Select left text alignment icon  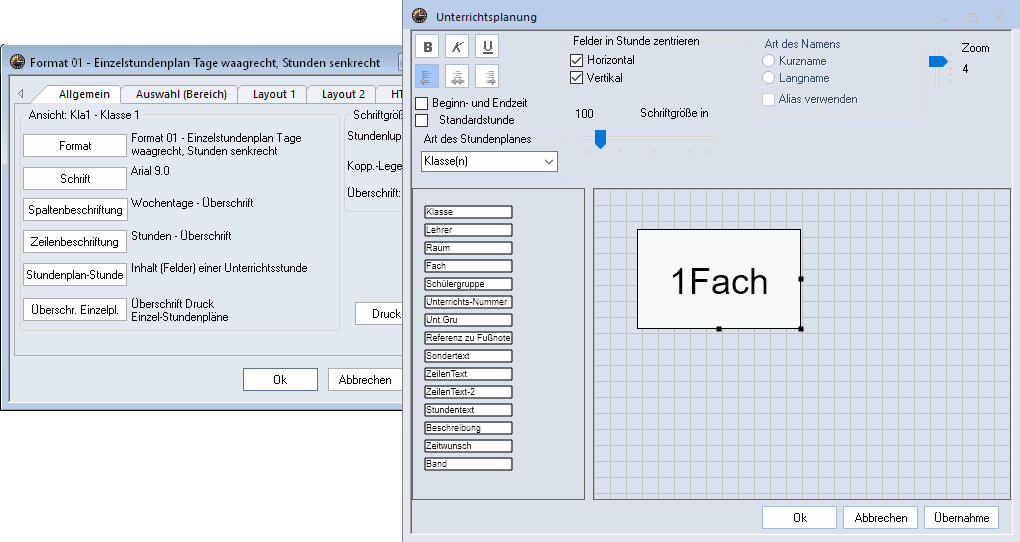coord(427,77)
